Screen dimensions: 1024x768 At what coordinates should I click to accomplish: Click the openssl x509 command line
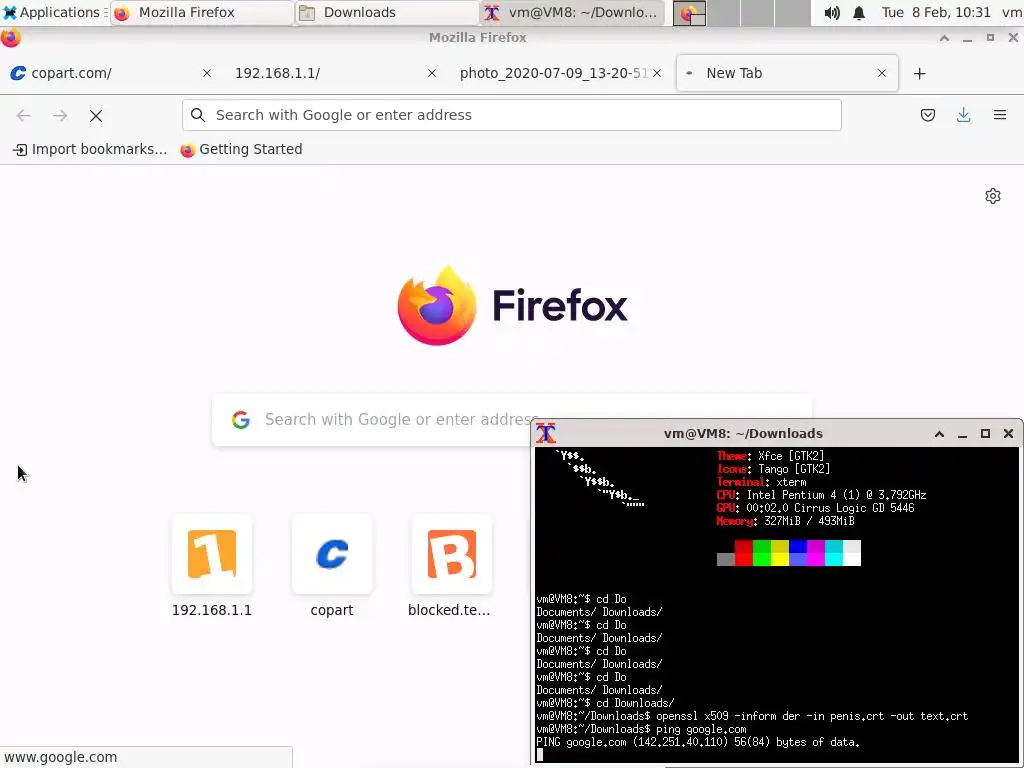pyautogui.click(x=752, y=716)
